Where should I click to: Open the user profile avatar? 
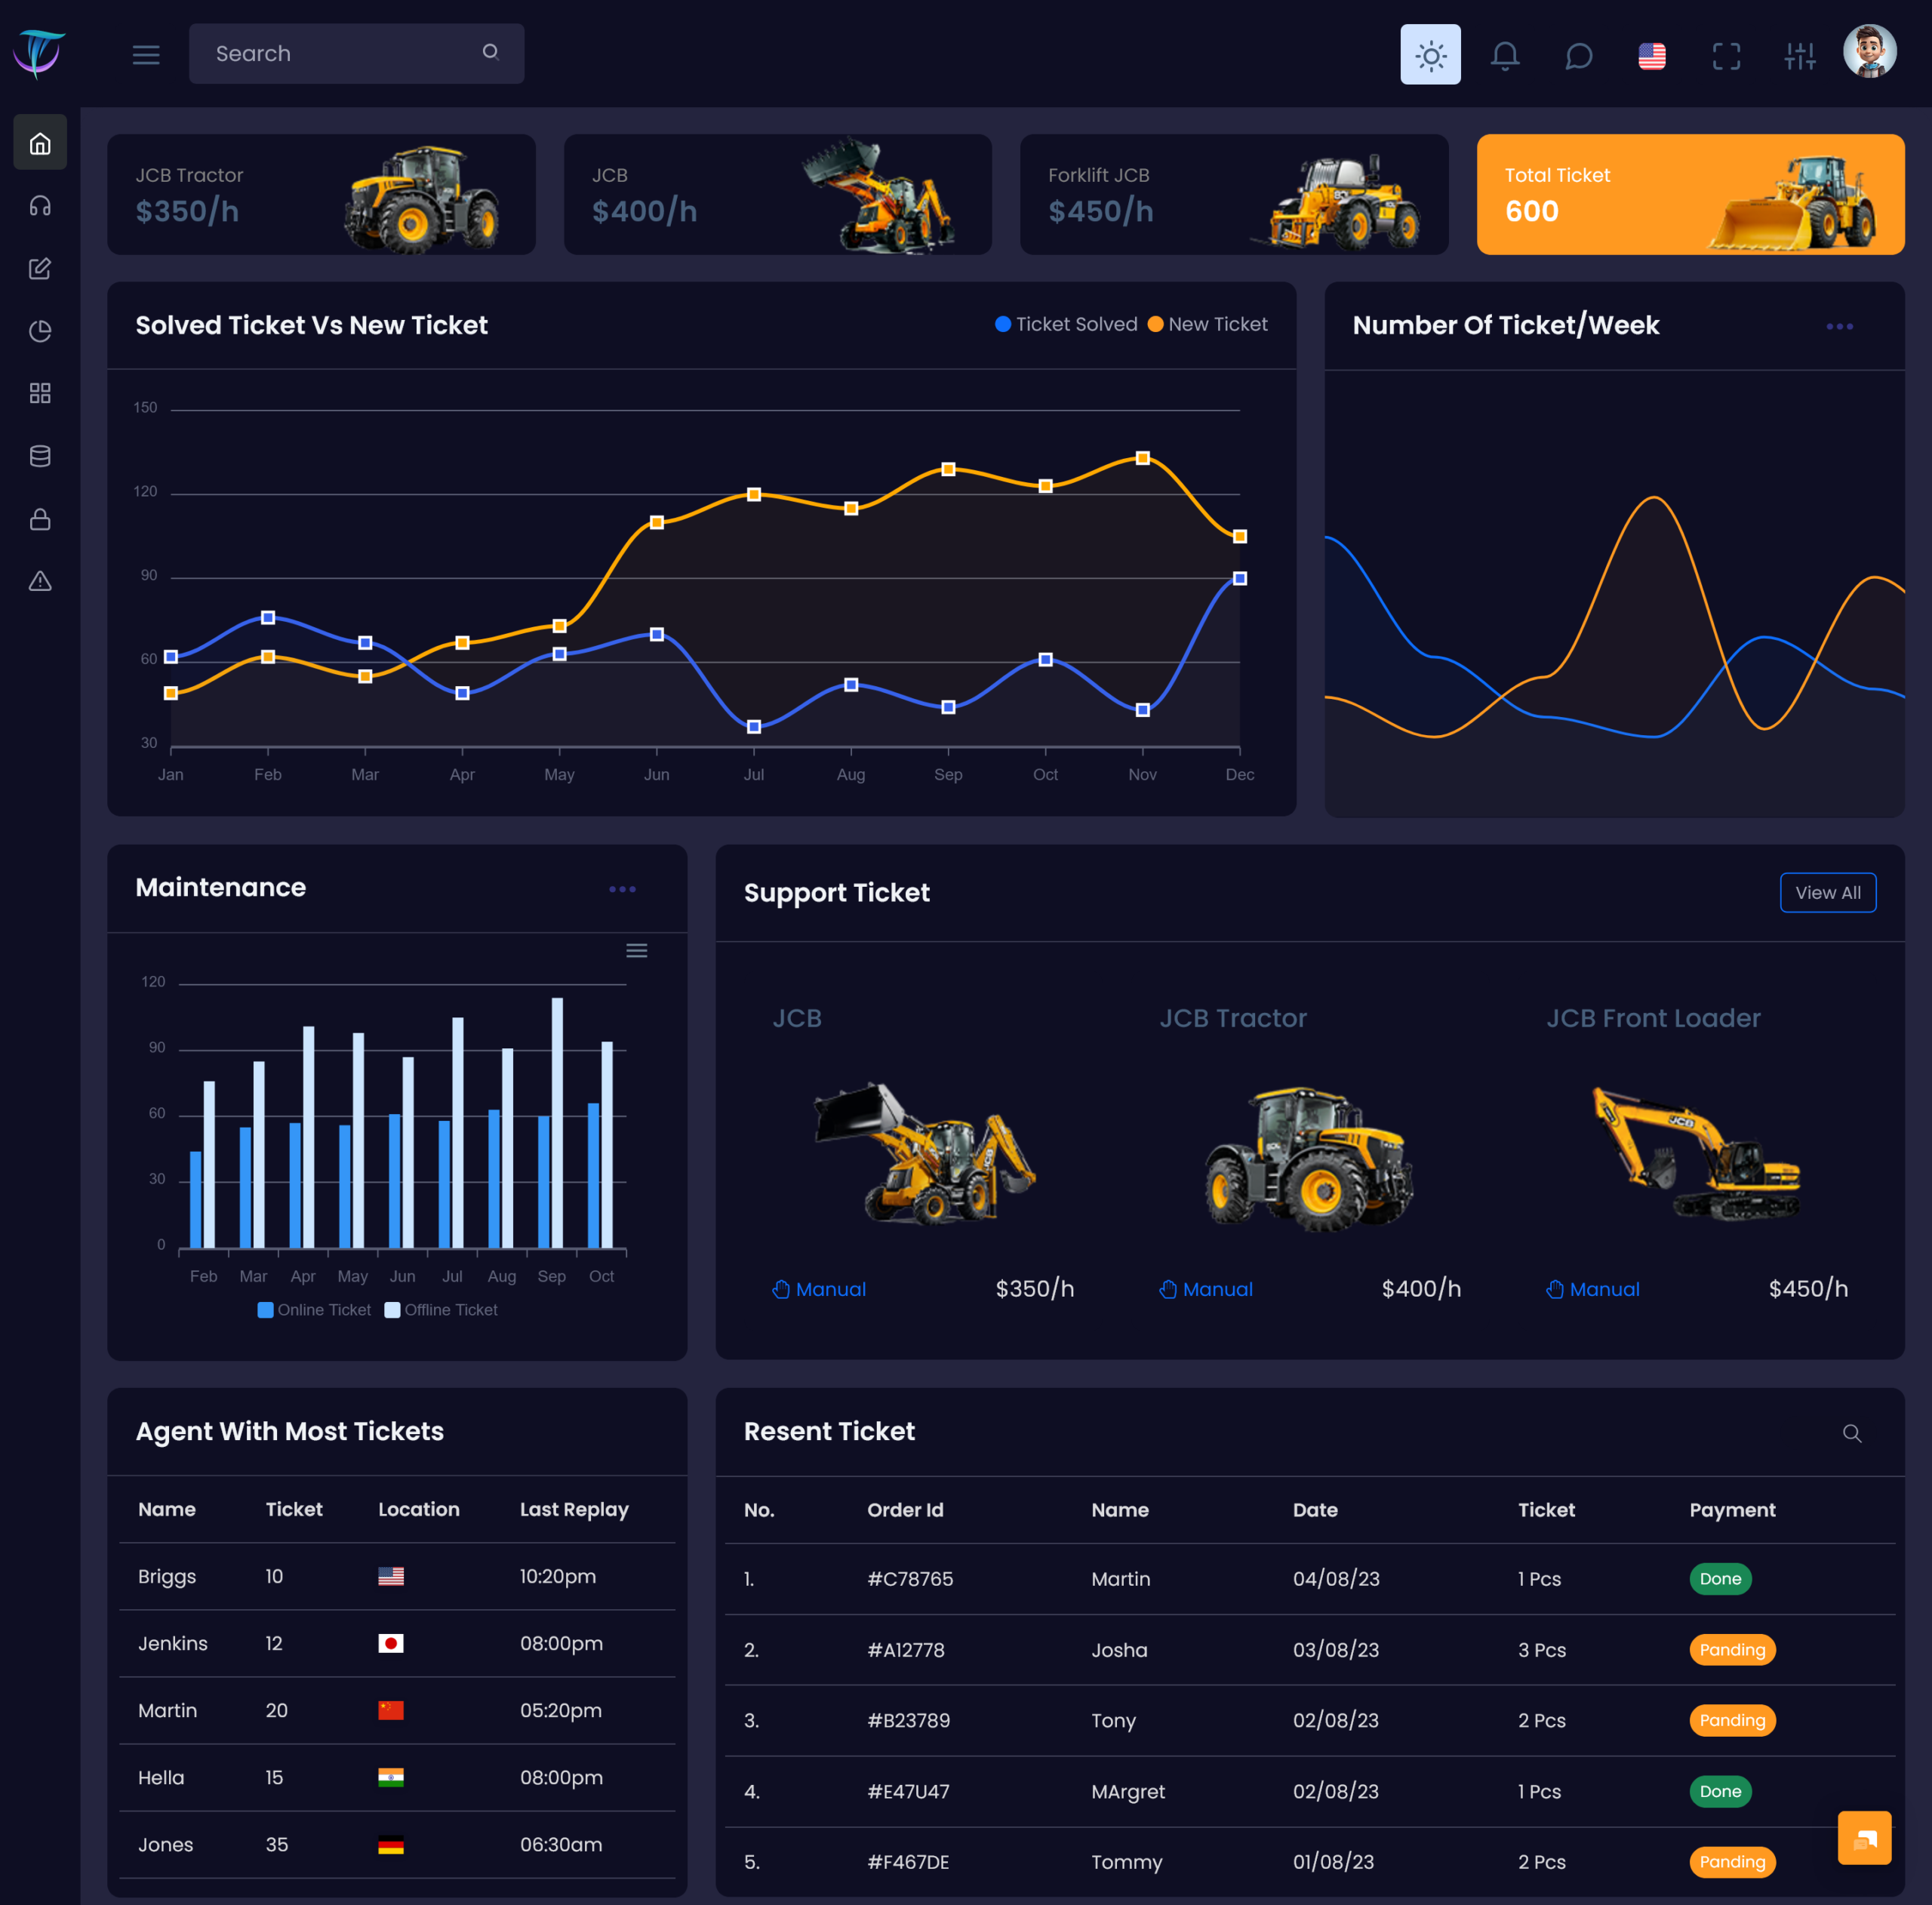tap(1870, 51)
